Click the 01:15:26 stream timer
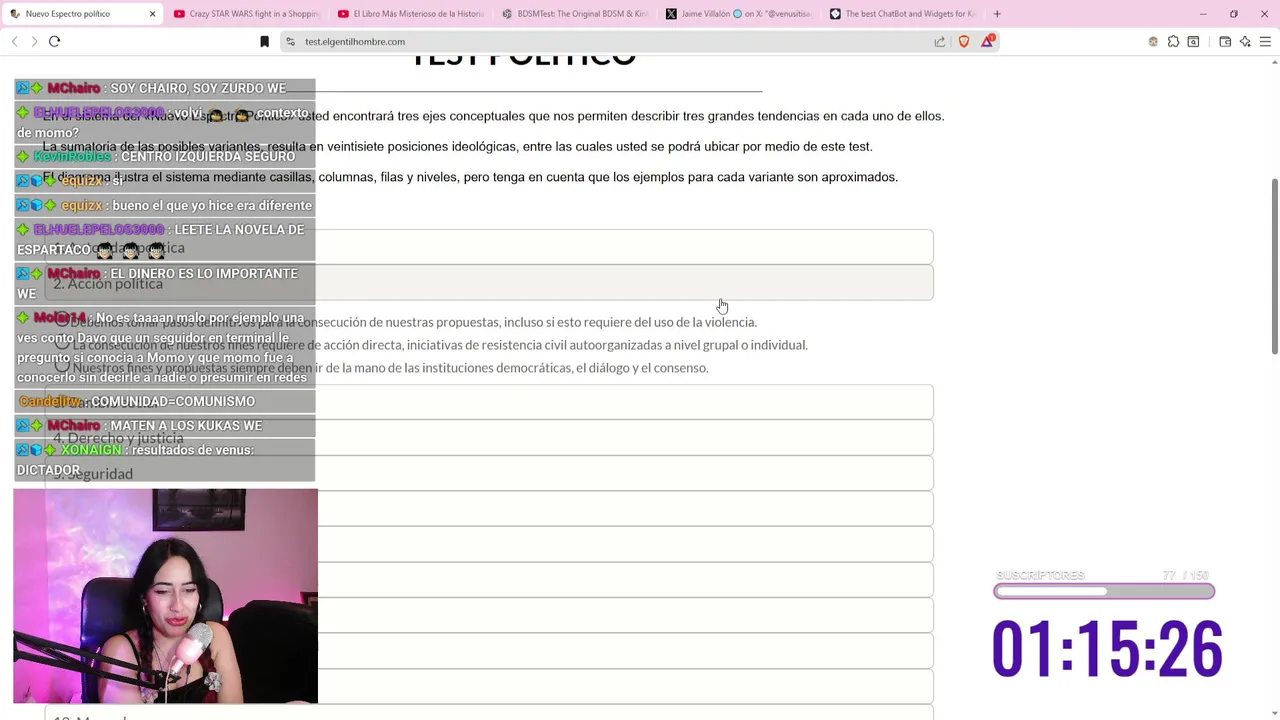The height and width of the screenshot is (720, 1280). [1107, 649]
